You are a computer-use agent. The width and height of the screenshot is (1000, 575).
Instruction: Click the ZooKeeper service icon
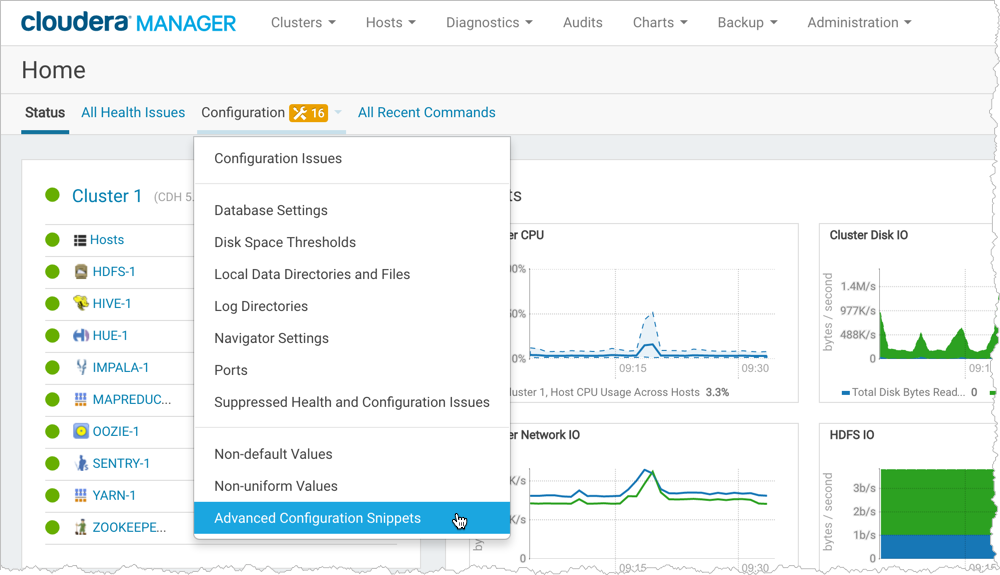pos(82,528)
